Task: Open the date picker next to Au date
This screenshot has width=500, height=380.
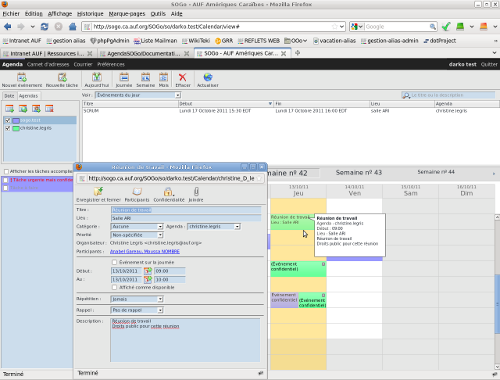Action: coord(148,279)
